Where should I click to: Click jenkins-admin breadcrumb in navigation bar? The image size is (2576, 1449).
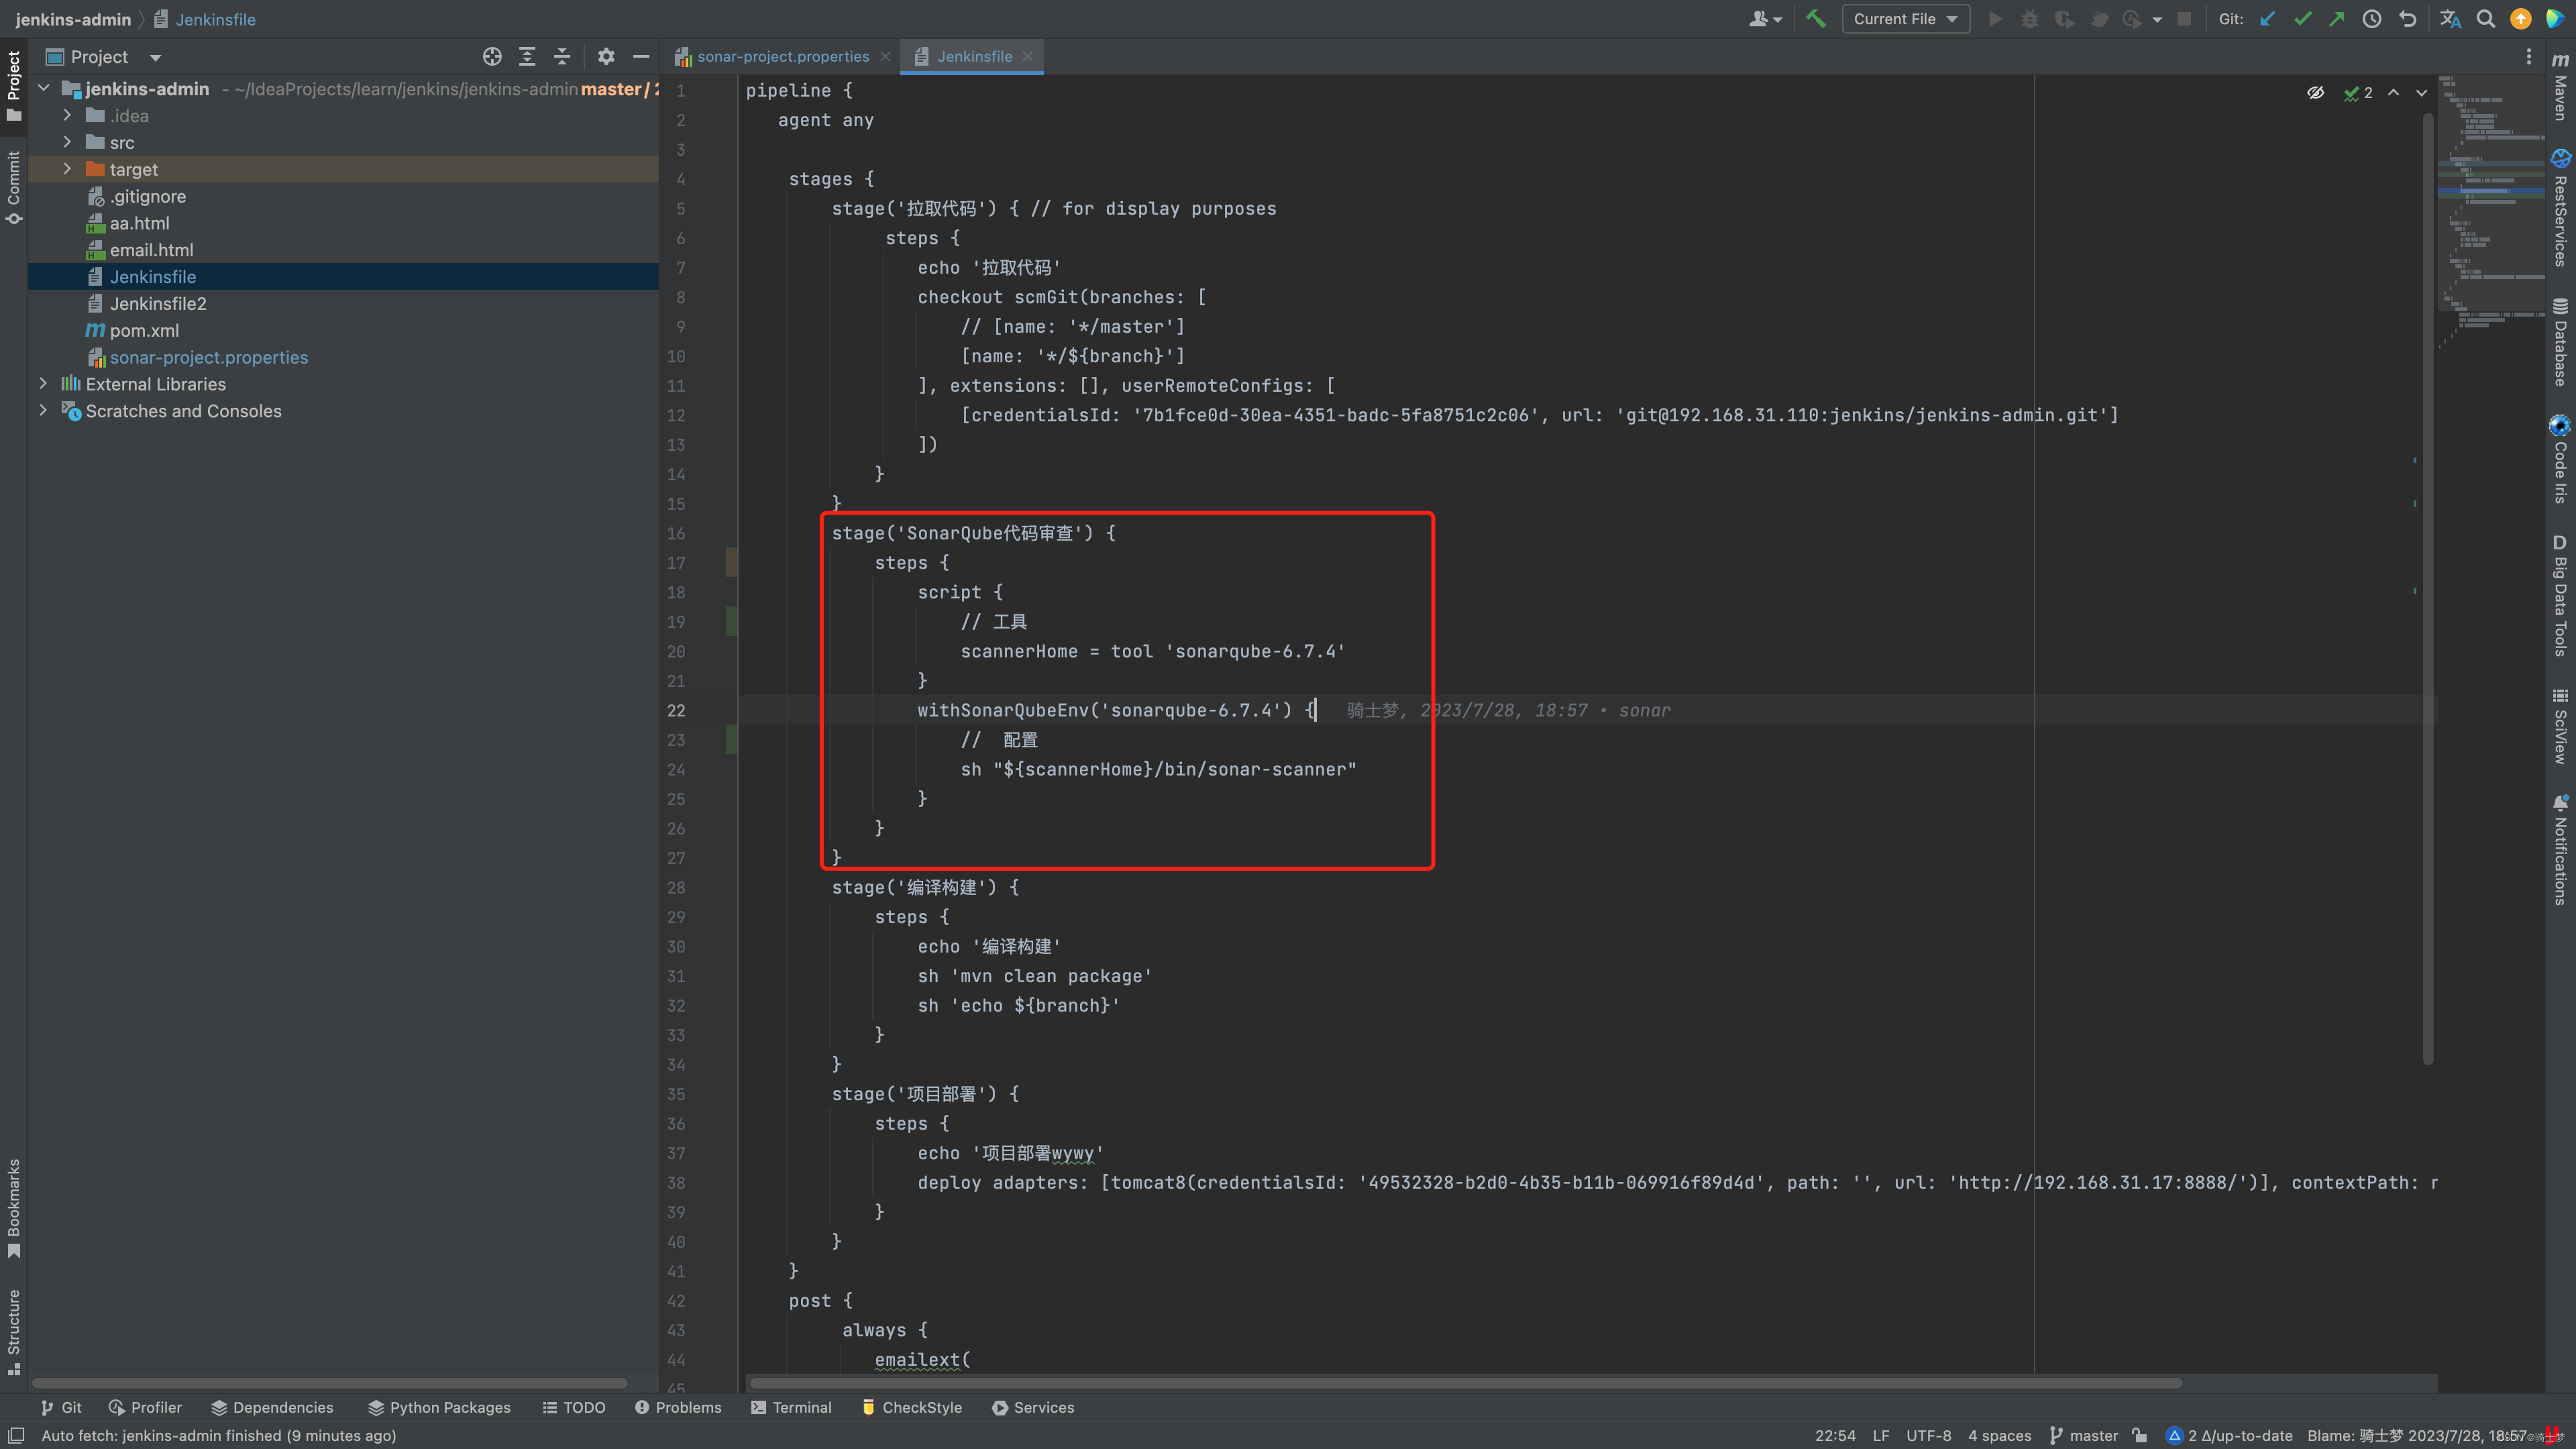pyautogui.click(x=73, y=19)
